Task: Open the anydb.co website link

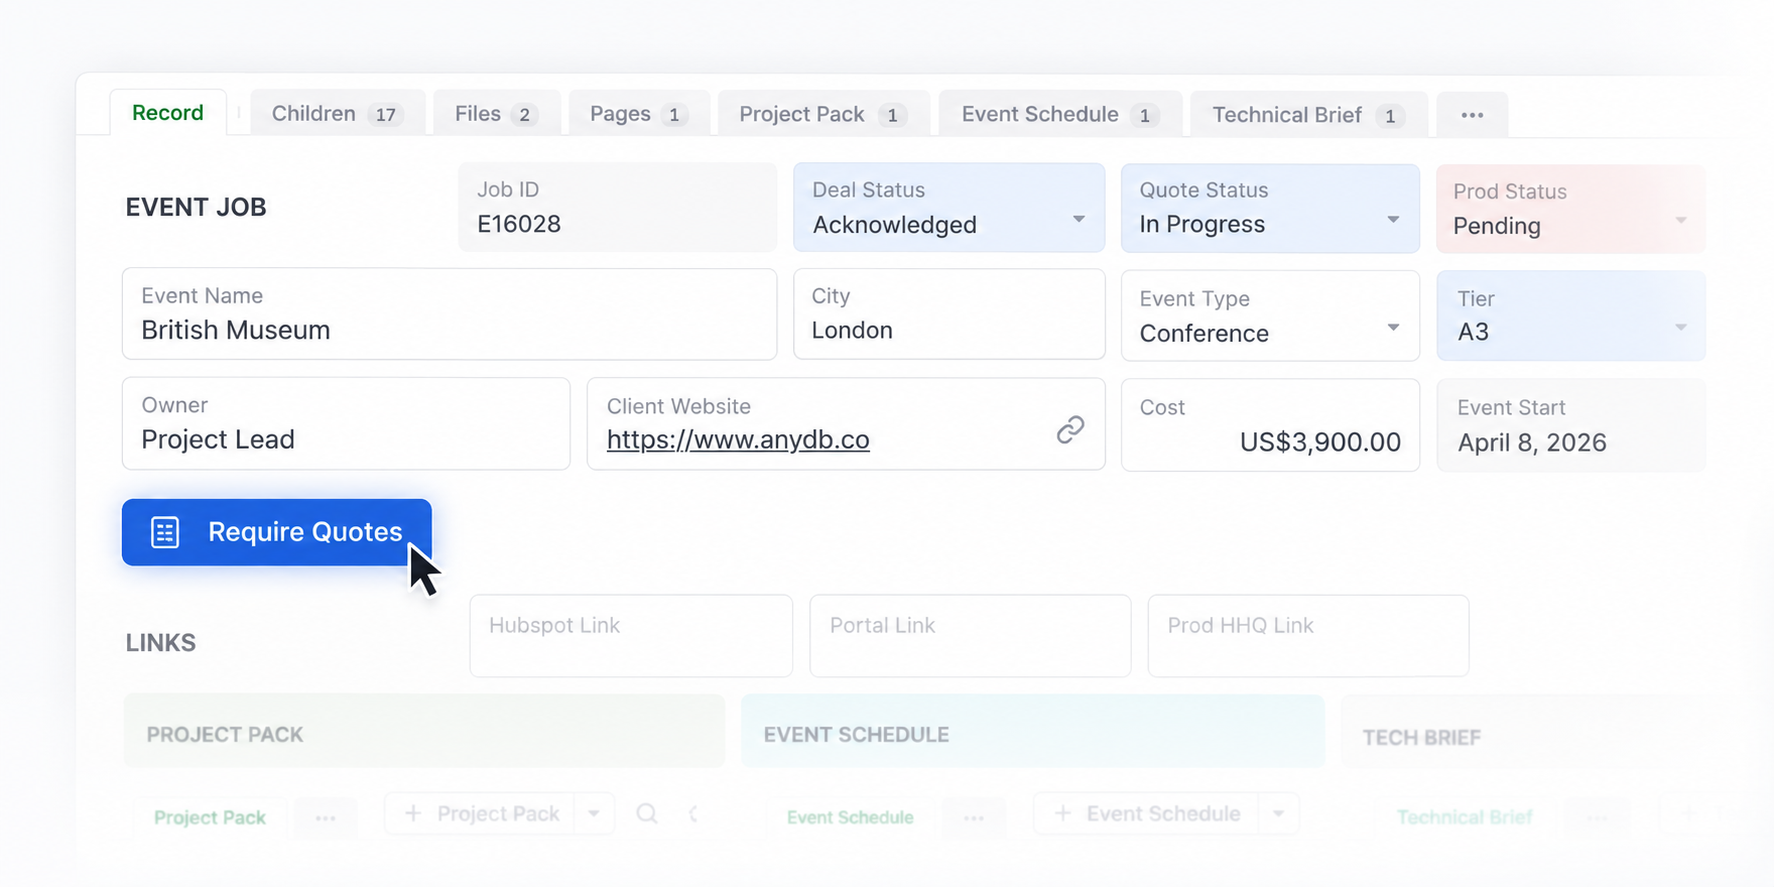Action: 738,440
